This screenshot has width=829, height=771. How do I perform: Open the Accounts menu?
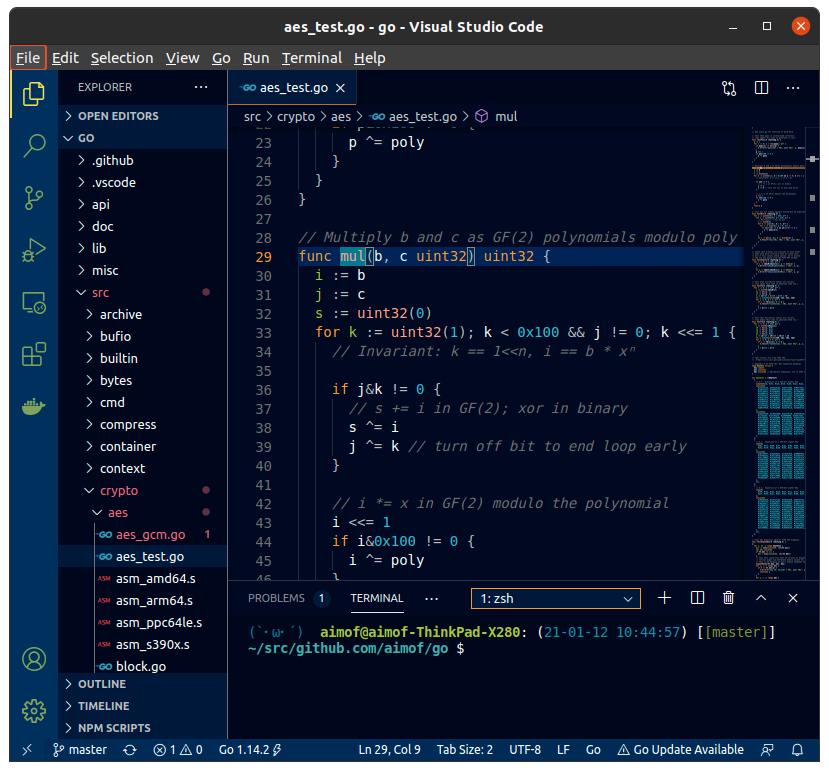point(34,659)
